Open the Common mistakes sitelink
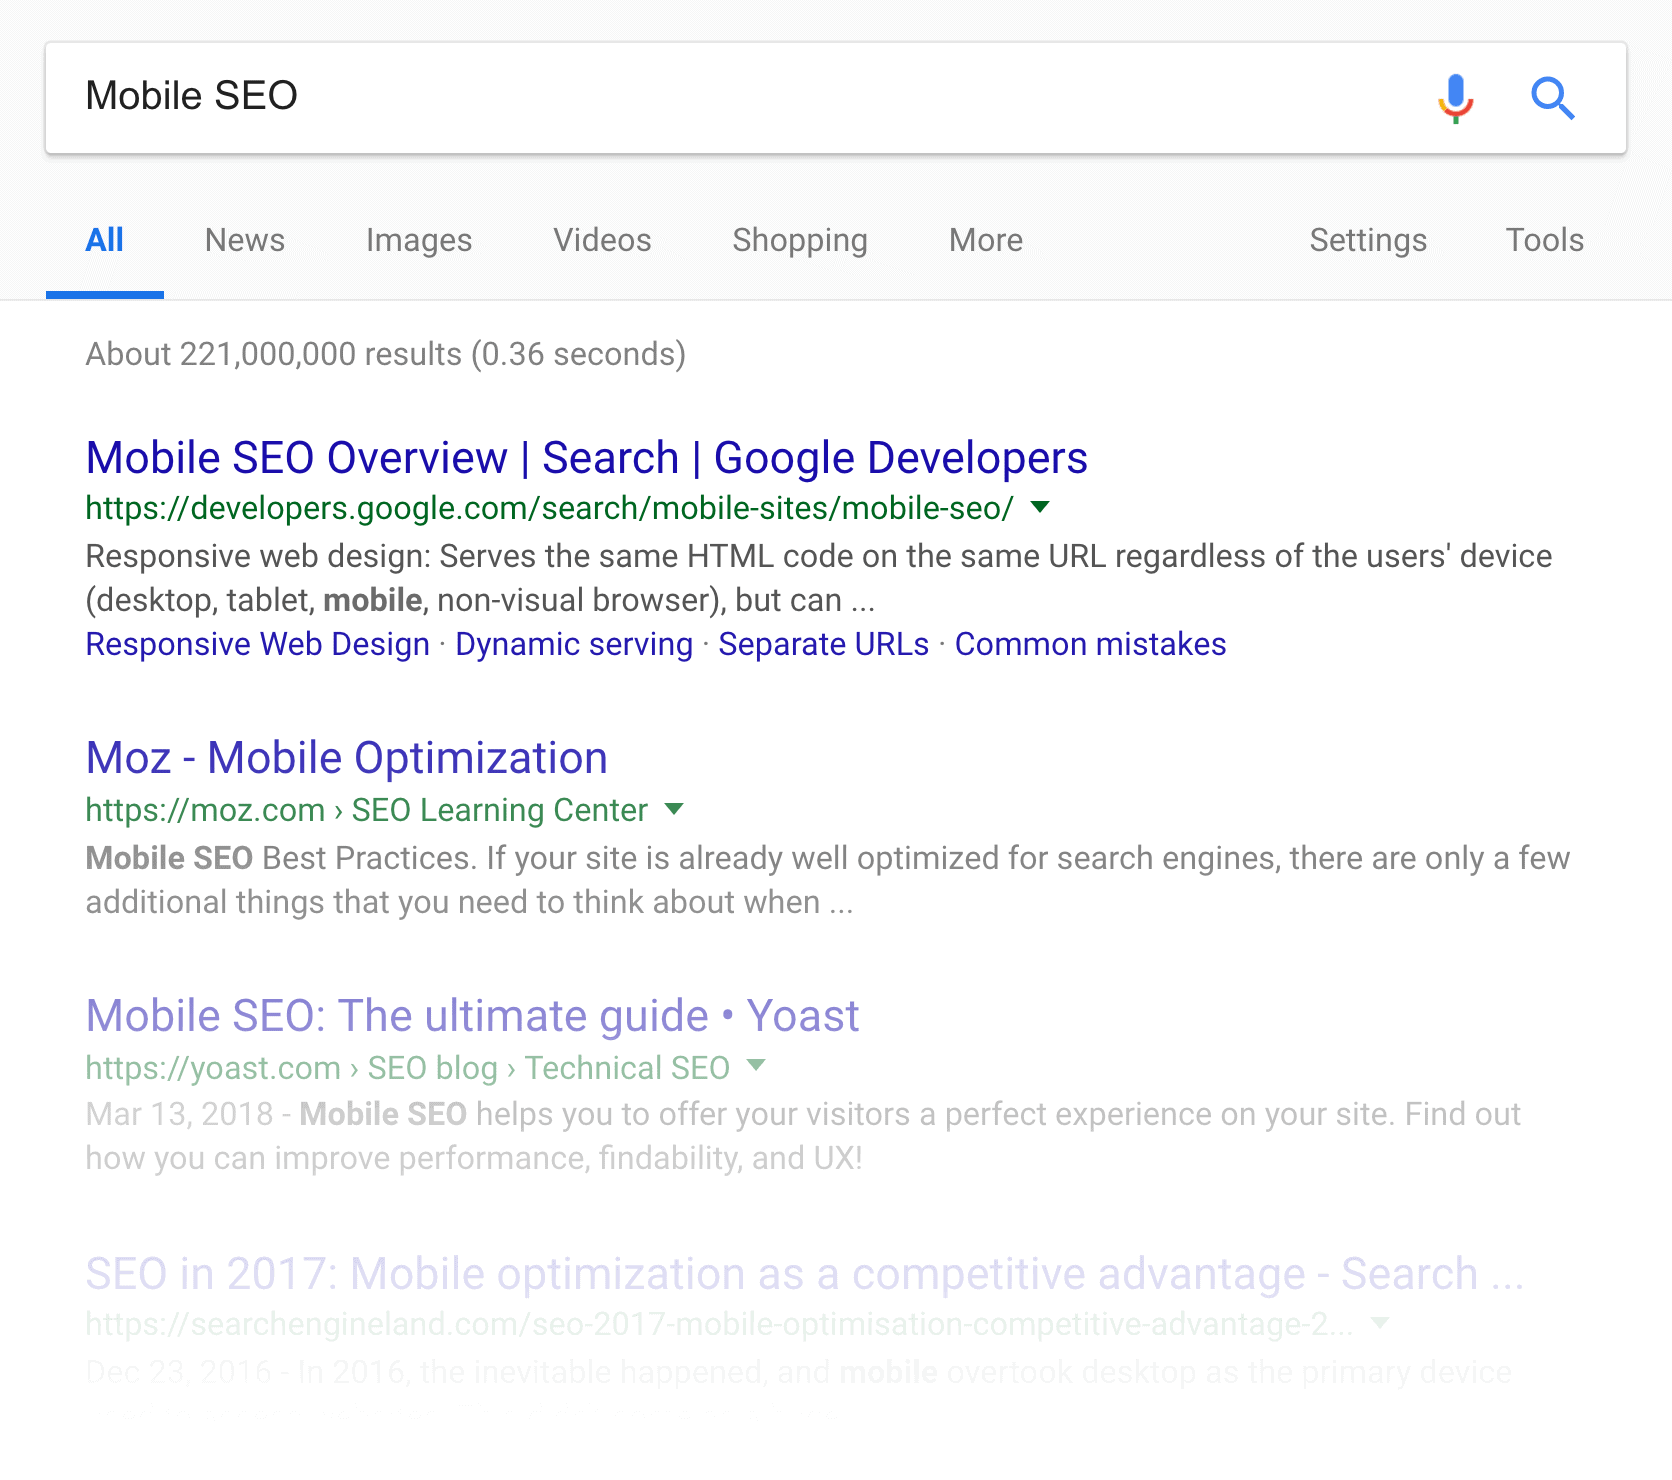 (1090, 644)
